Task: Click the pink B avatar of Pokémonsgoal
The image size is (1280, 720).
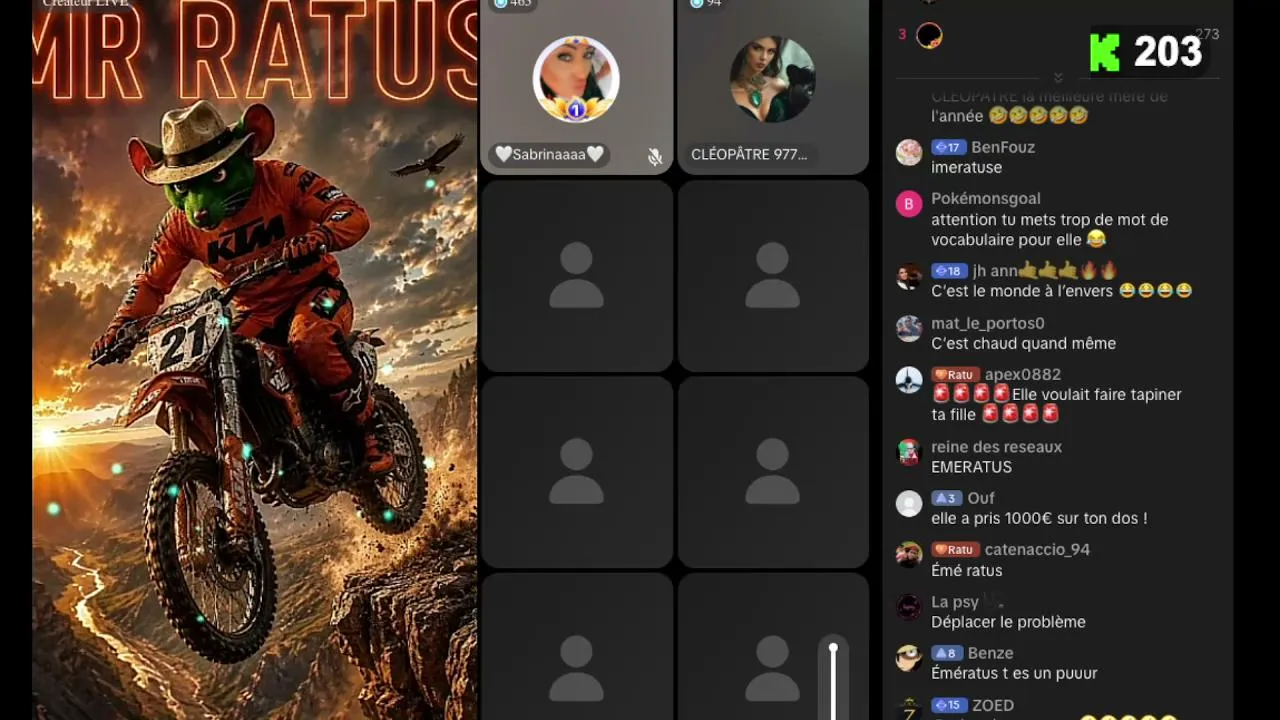Action: (x=909, y=204)
